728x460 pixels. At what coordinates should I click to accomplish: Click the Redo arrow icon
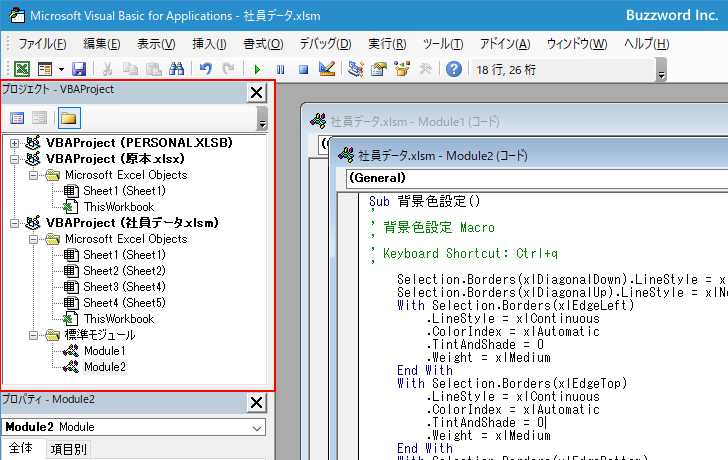[228, 69]
